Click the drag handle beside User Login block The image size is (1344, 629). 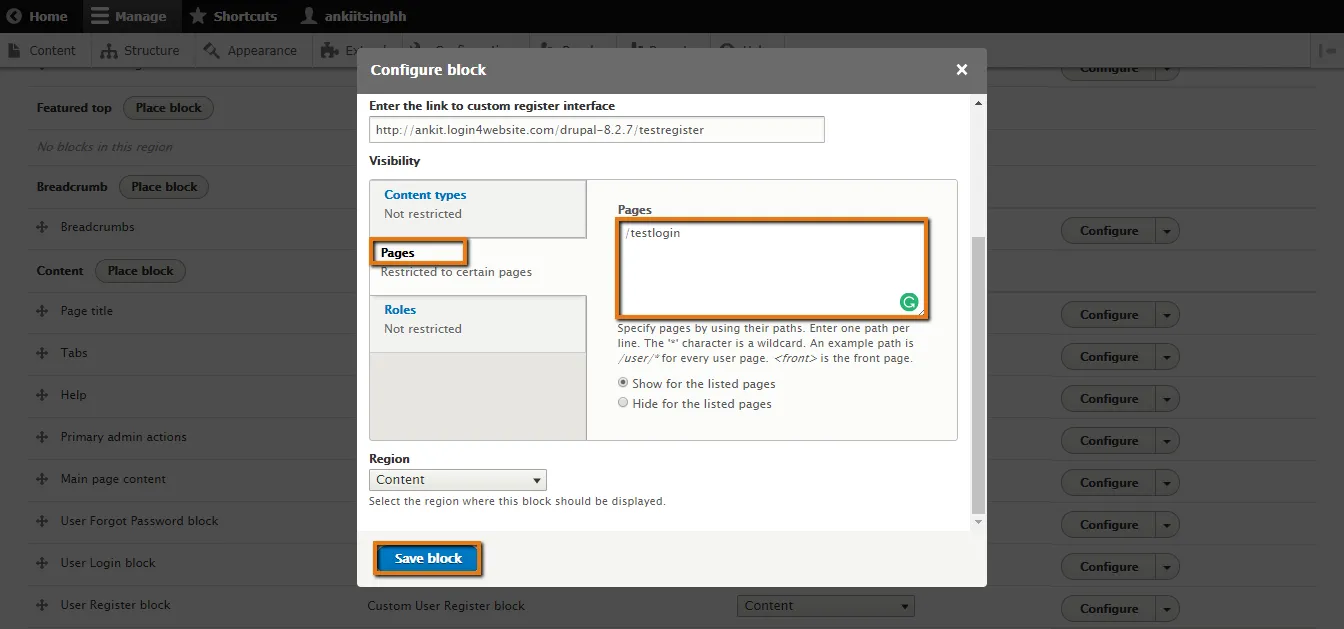(x=42, y=564)
